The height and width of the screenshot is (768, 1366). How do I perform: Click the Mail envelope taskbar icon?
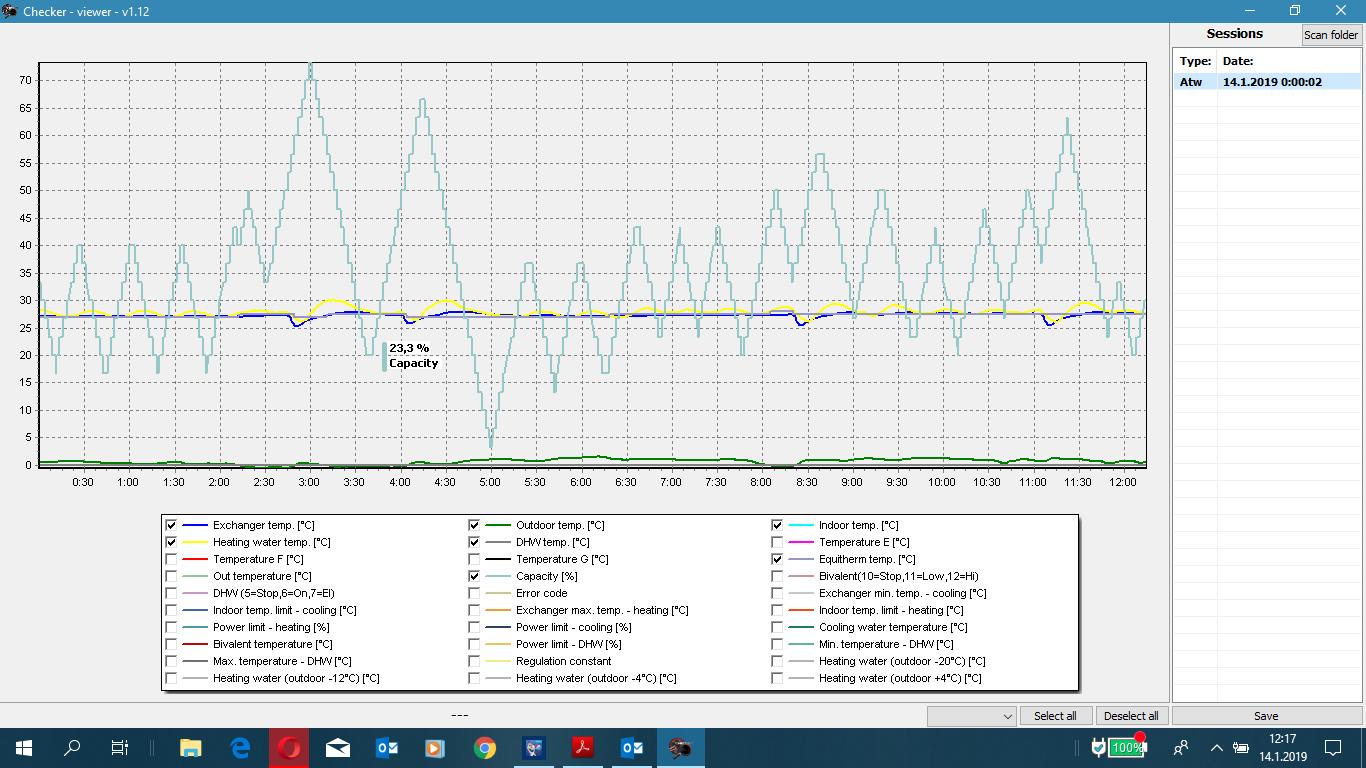coord(338,748)
